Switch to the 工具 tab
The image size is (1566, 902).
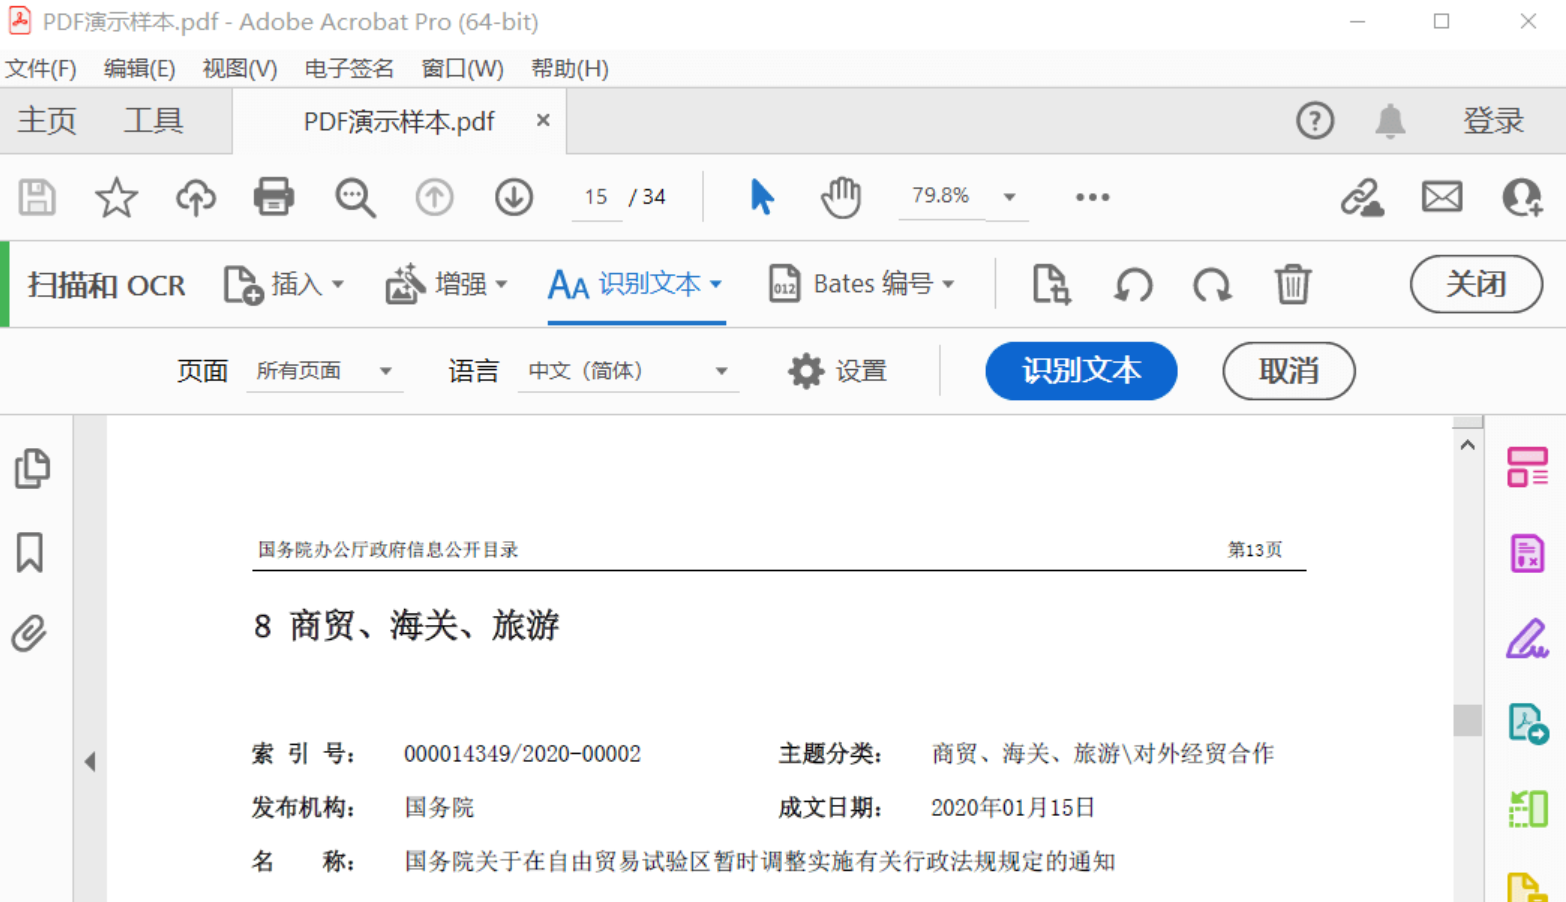pyautogui.click(x=153, y=121)
